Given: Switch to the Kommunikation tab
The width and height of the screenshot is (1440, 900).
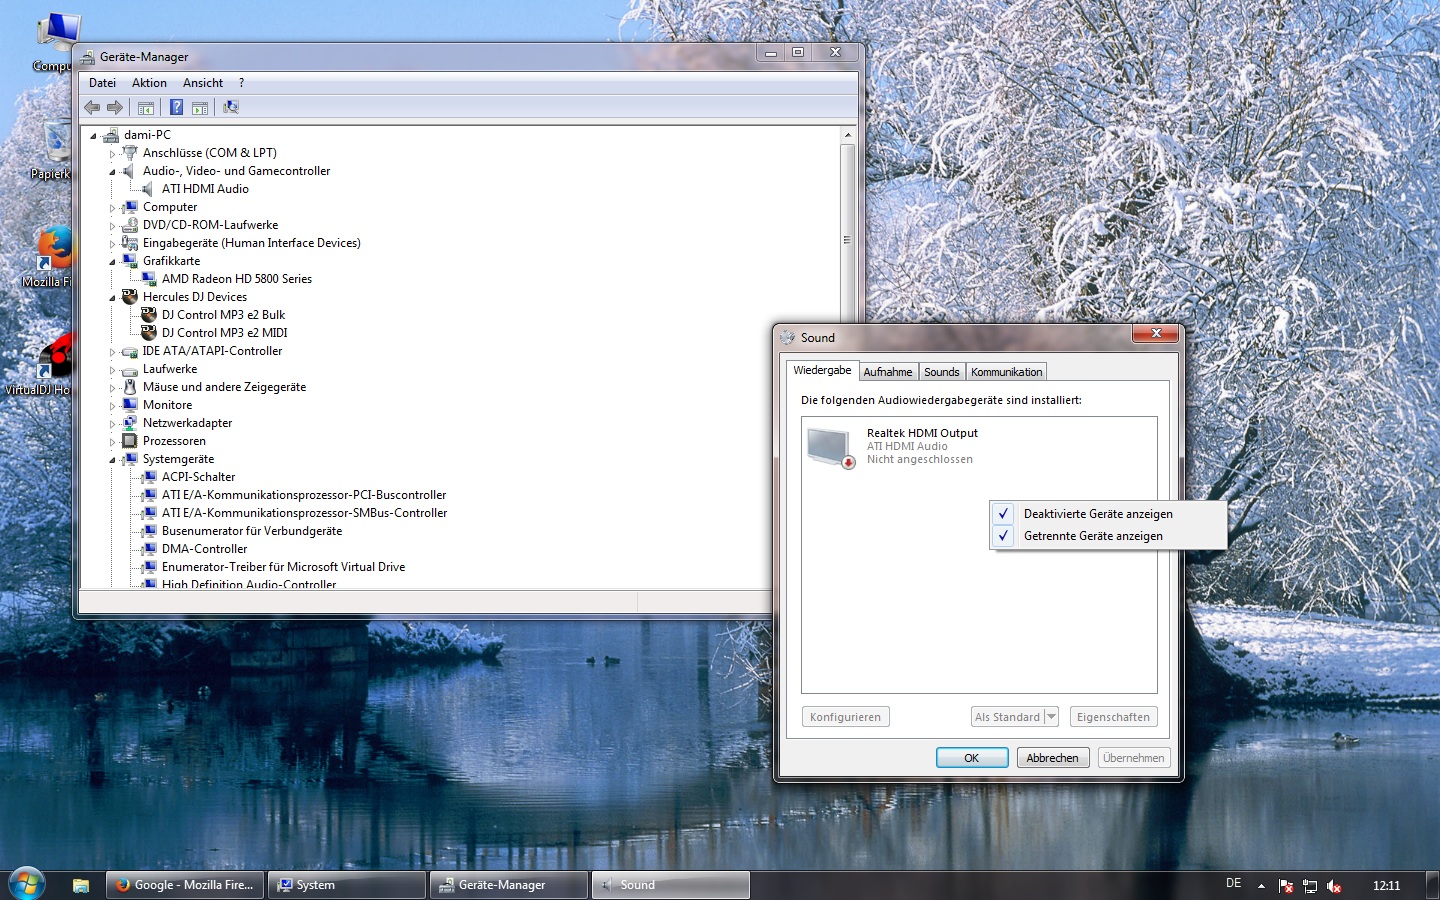Looking at the screenshot, I should point(1006,372).
